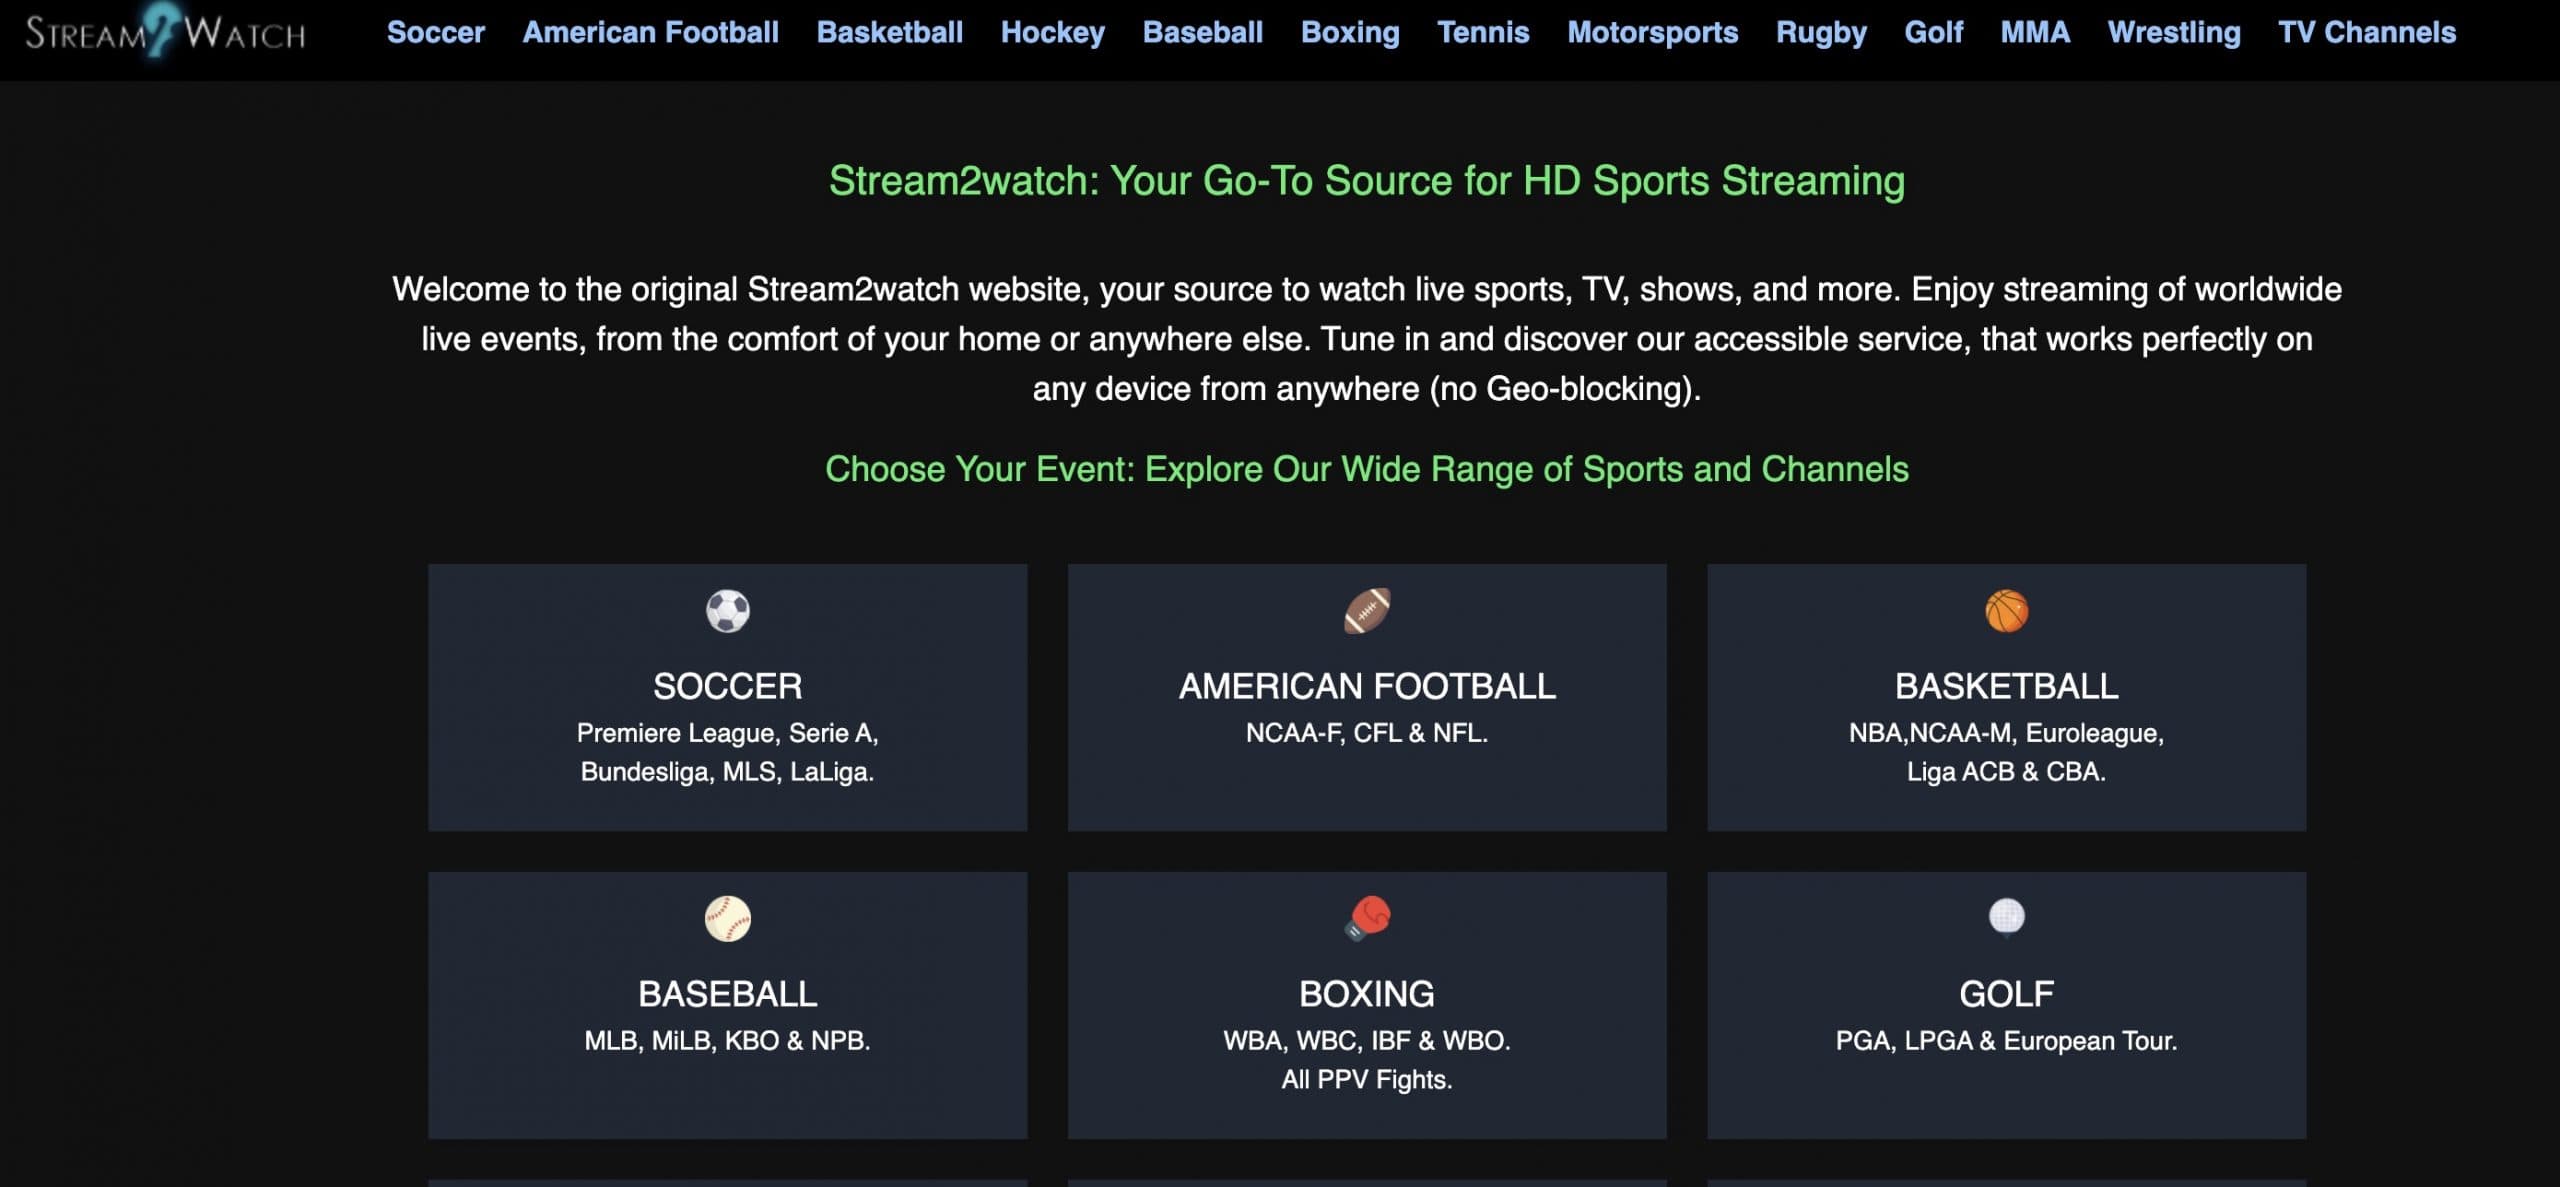Open the AMERICAN FOOTBALL category card
The width and height of the screenshot is (2560, 1187).
pyautogui.click(x=1368, y=697)
